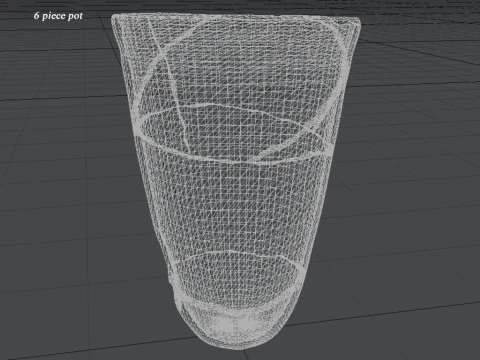Viewport: 480px width, 360px height.
Task: Click the "6 piece pot" label text
Action: pyautogui.click(x=58, y=16)
